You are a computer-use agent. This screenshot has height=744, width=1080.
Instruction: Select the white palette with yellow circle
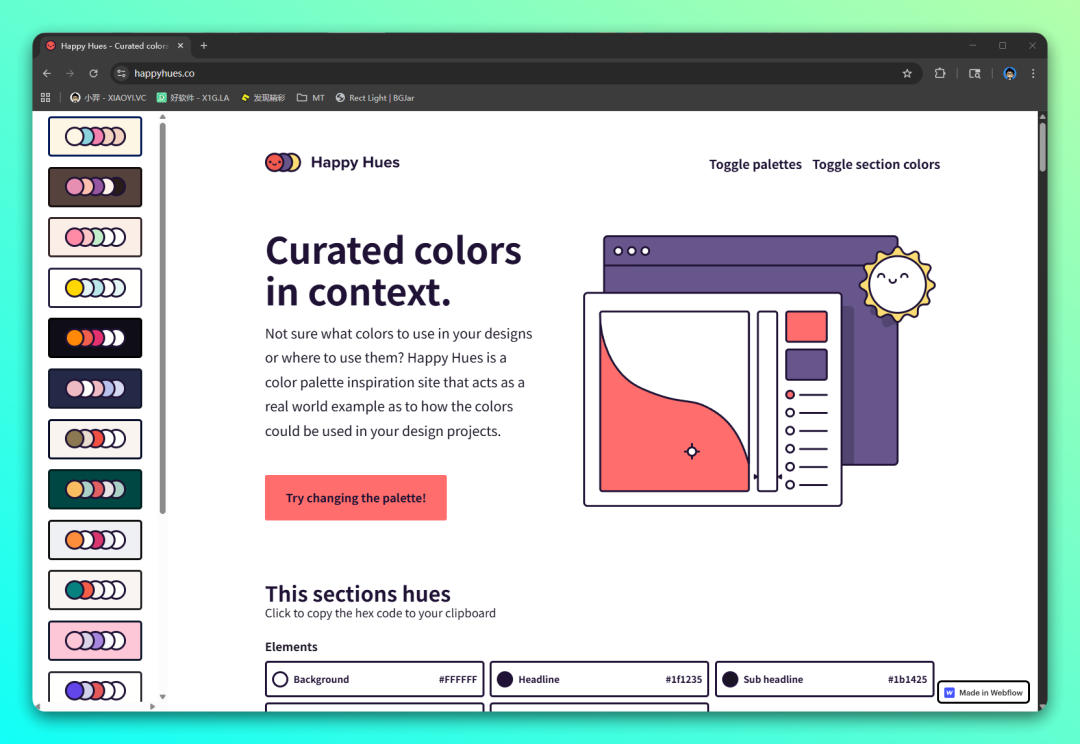click(x=95, y=287)
